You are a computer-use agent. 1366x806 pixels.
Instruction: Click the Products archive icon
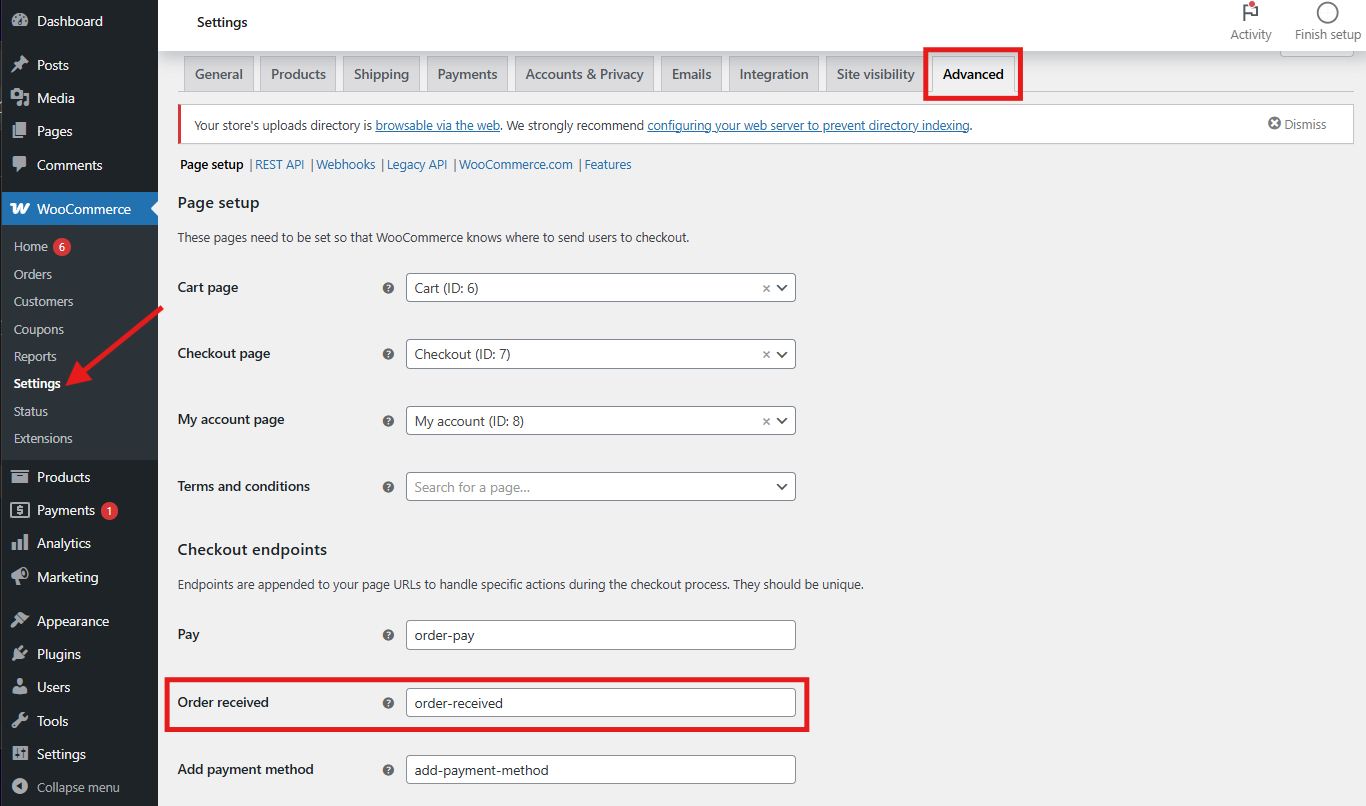pyautogui.click(x=19, y=477)
